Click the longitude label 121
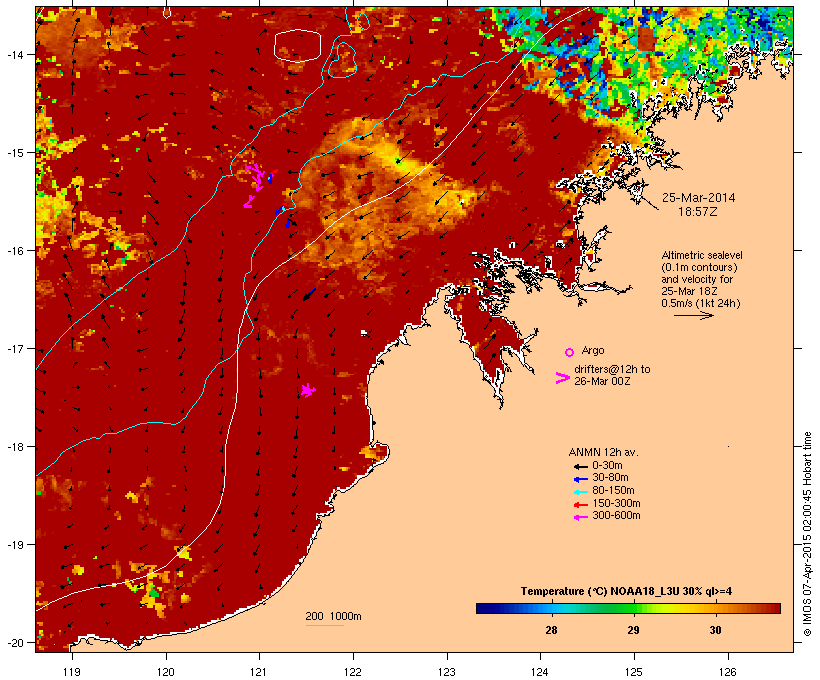The height and width of the screenshot is (680, 820). point(259,672)
